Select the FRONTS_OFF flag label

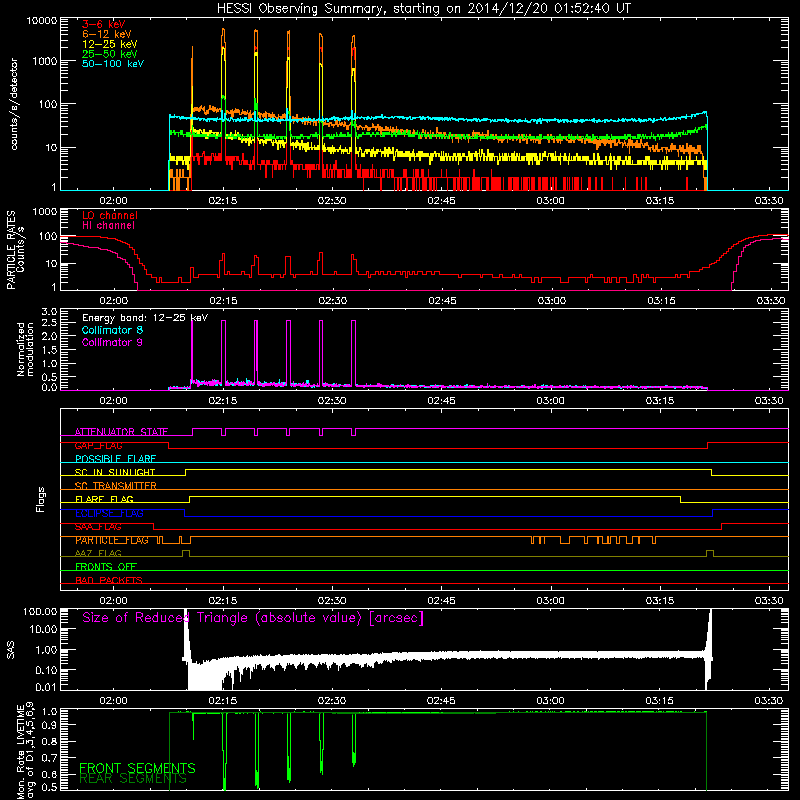106,567
